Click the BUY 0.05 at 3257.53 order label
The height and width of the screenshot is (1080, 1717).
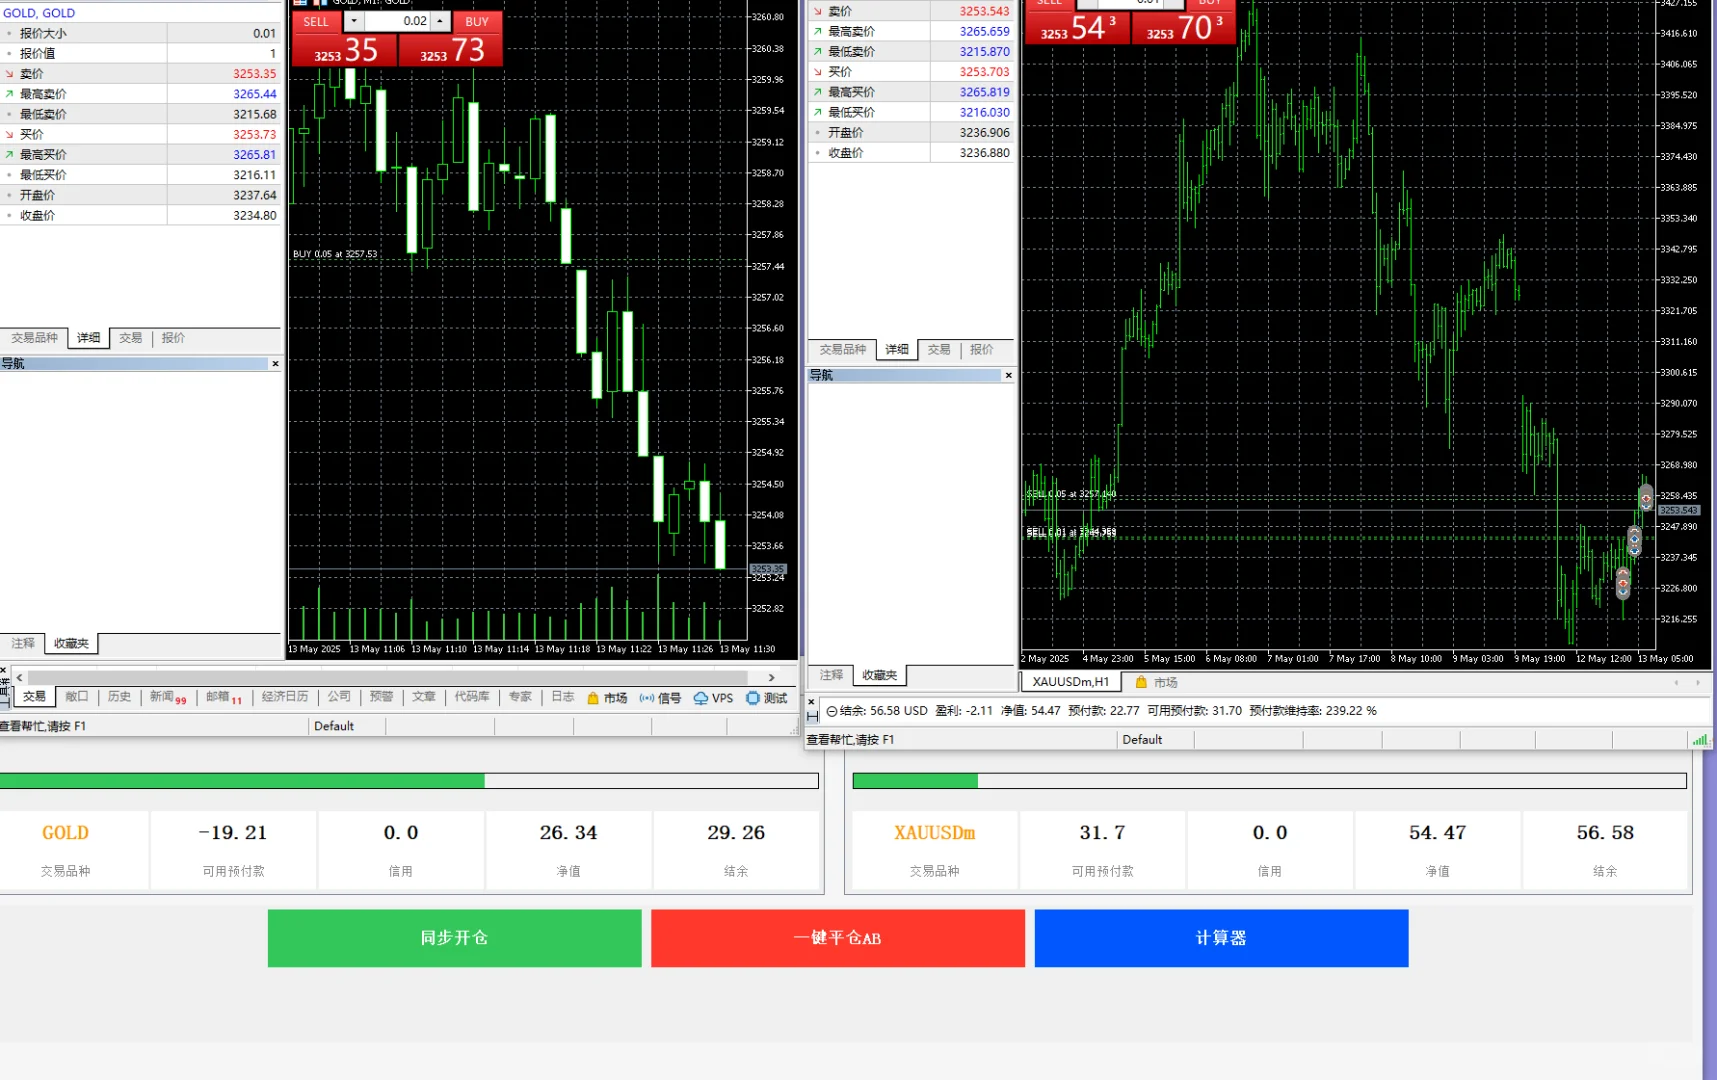click(335, 254)
